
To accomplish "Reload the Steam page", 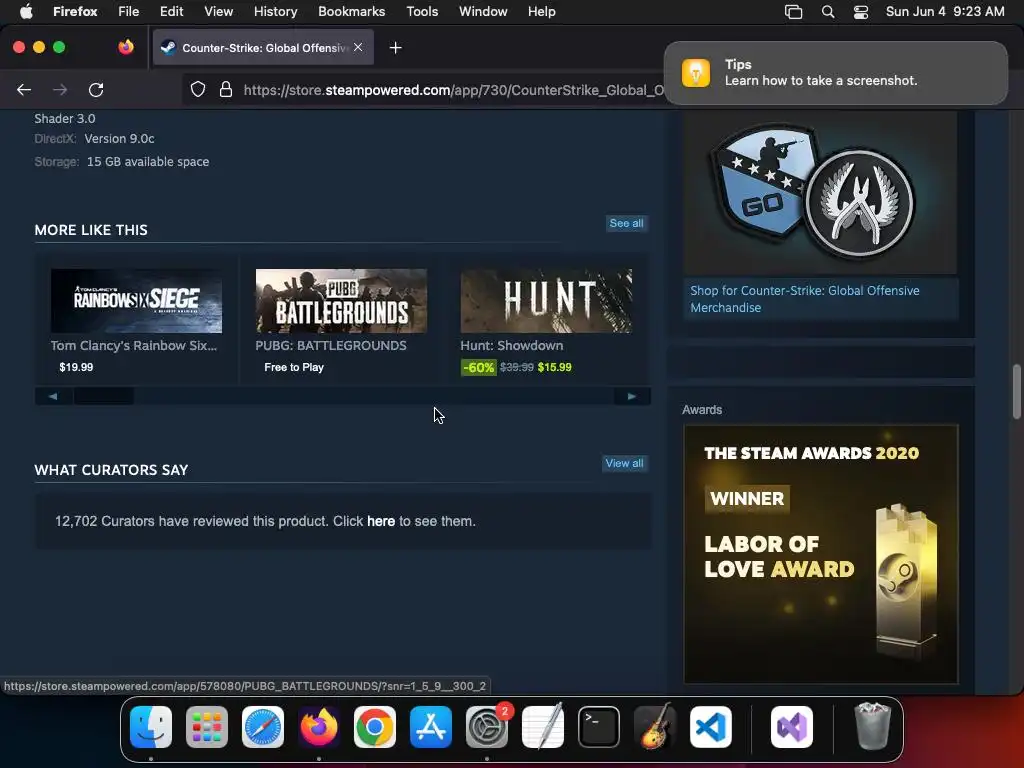I will click(x=96, y=89).
